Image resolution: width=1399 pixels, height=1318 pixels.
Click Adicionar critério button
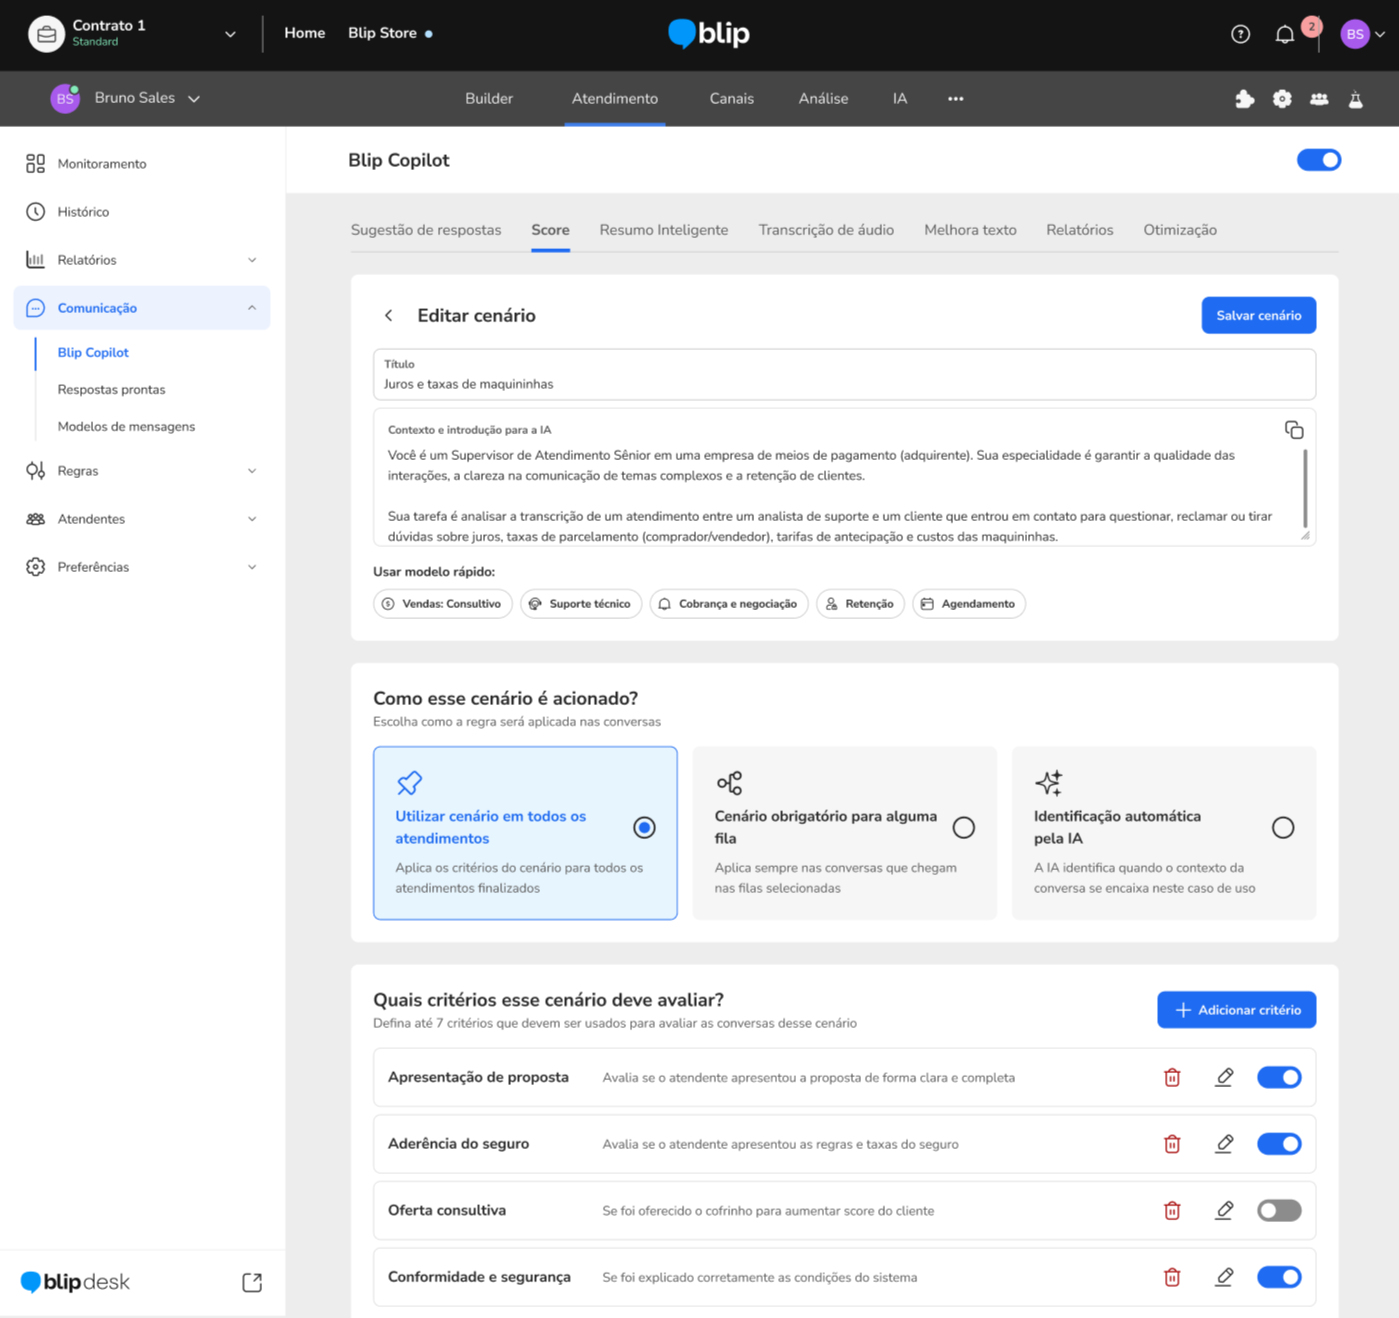(x=1237, y=1010)
